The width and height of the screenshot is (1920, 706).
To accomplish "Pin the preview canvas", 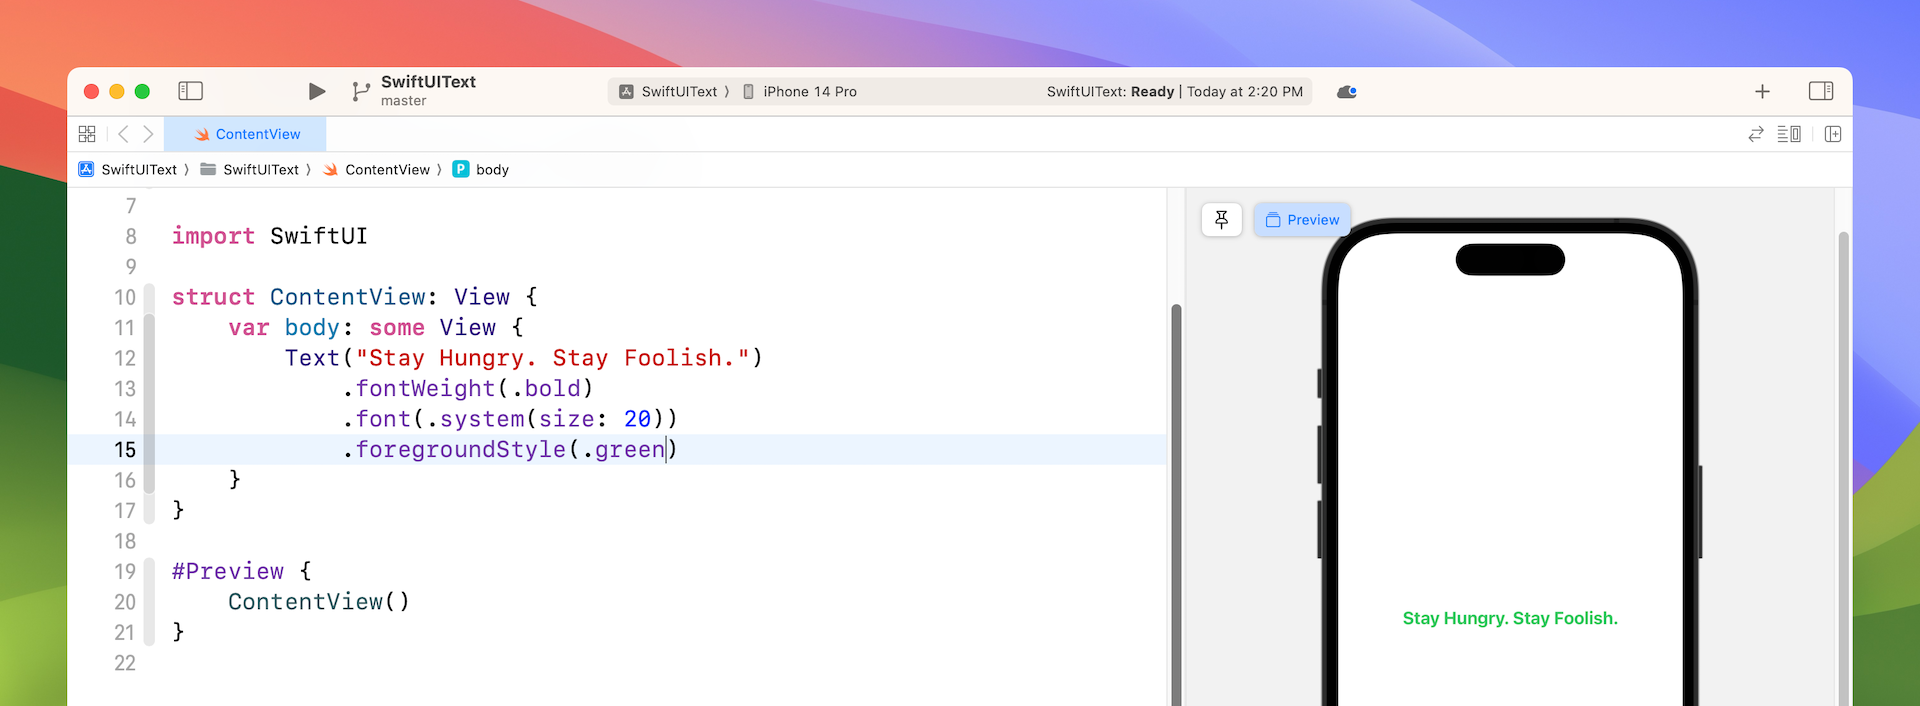I will click(x=1222, y=220).
